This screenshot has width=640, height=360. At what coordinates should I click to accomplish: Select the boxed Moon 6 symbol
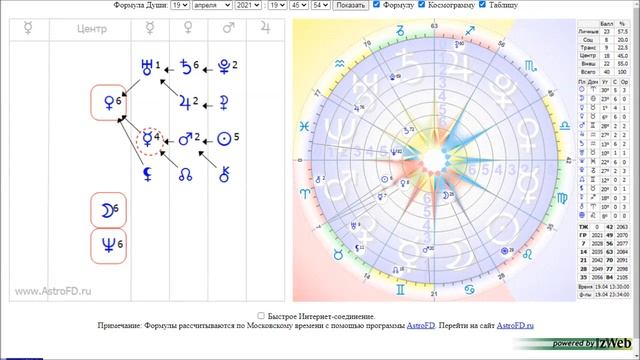pyautogui.click(x=109, y=210)
